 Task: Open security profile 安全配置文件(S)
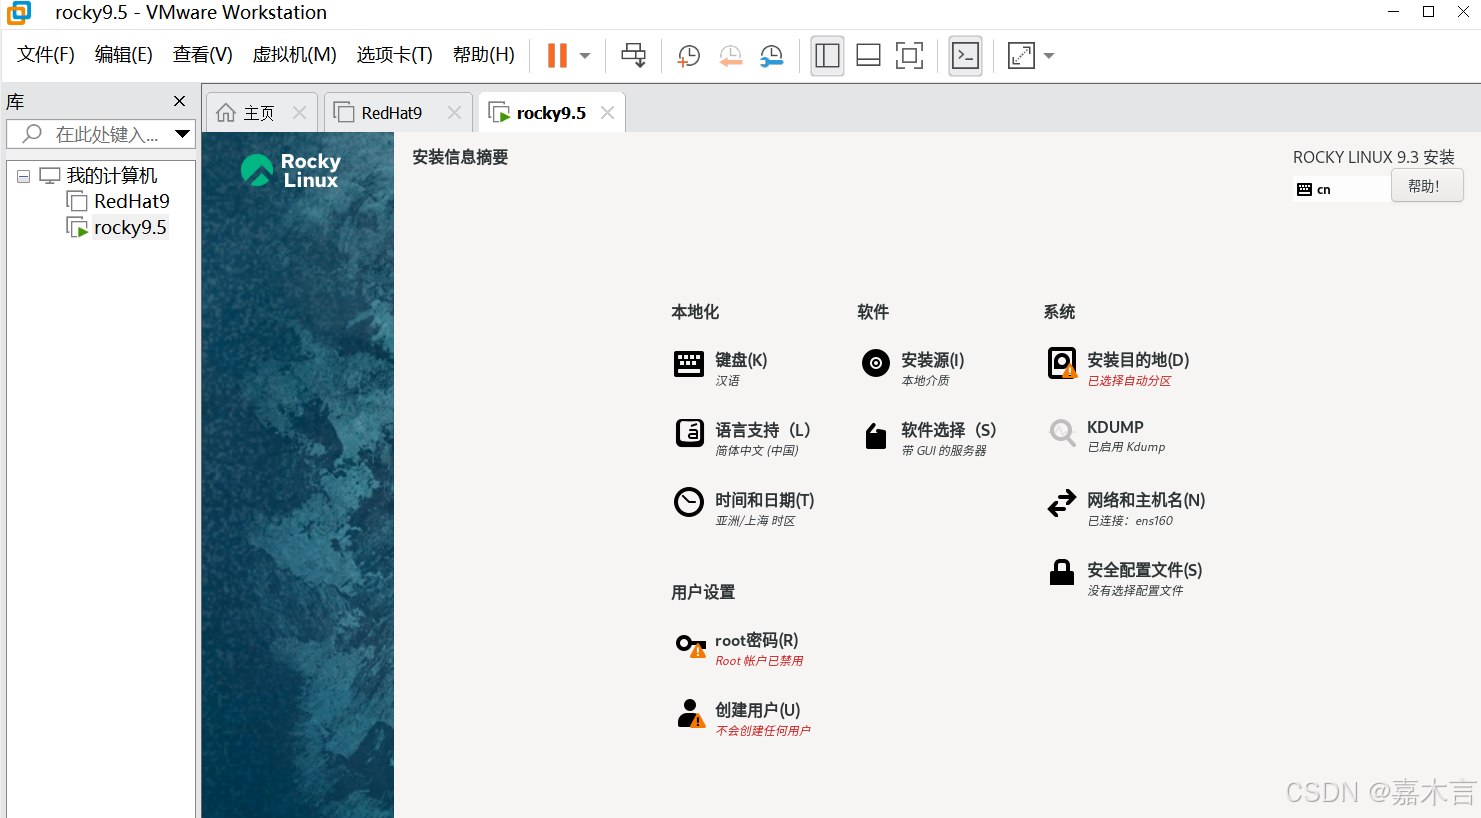click(x=1124, y=578)
